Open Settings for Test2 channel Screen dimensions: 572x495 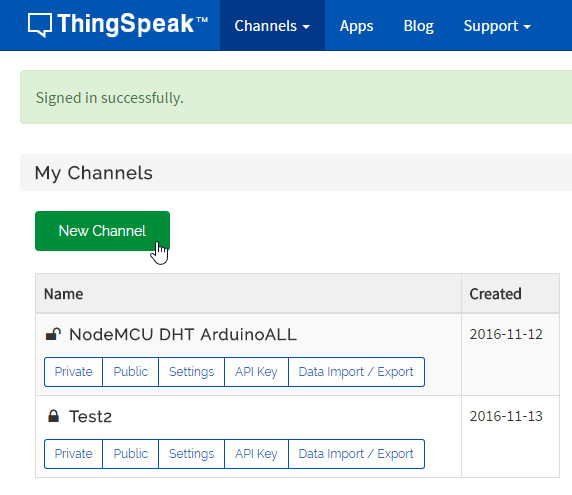pos(192,454)
